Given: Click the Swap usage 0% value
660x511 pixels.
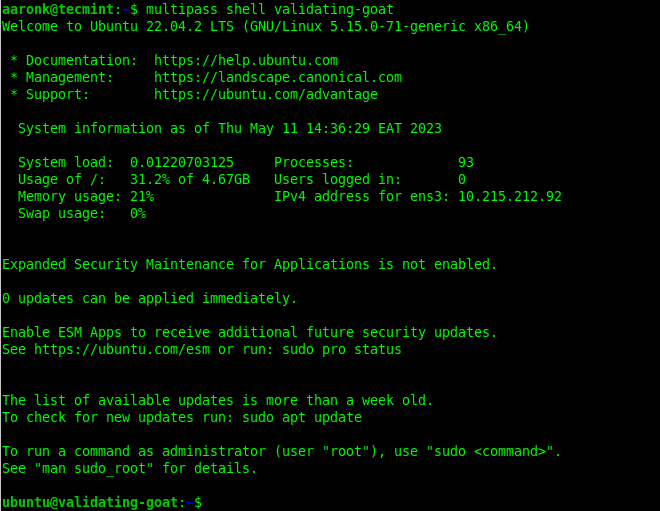Looking at the screenshot, I should 138,213.
